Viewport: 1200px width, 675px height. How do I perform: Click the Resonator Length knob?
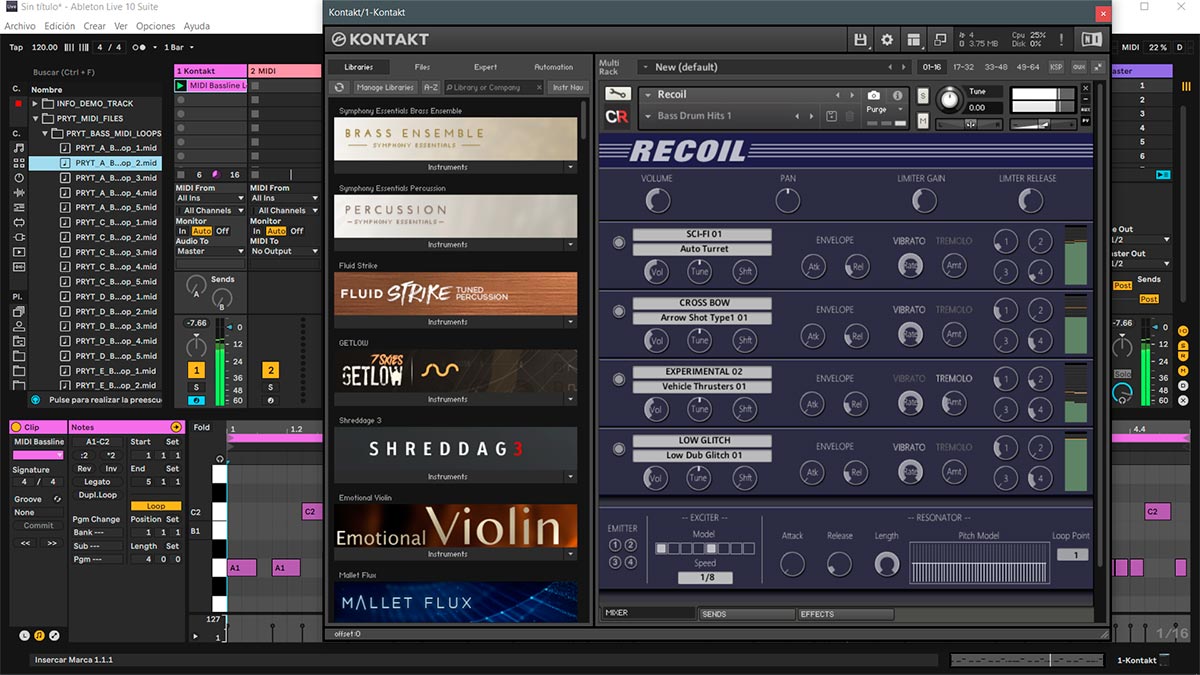pos(886,564)
